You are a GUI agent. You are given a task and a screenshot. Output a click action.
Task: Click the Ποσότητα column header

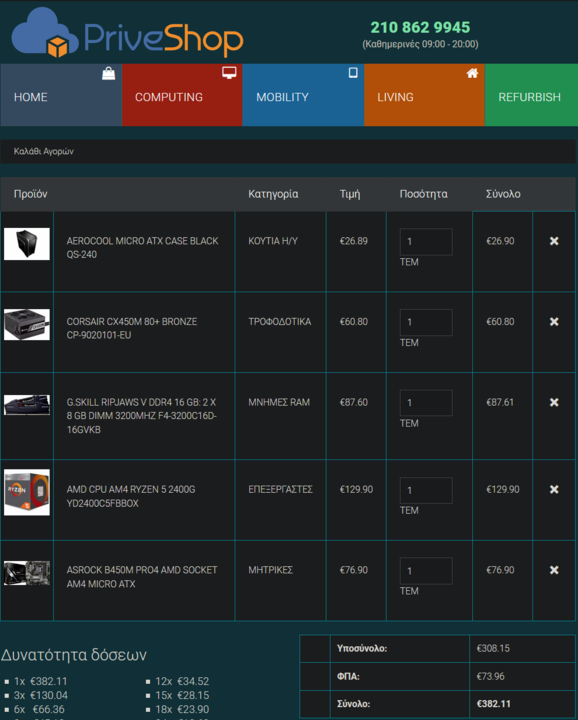pyautogui.click(x=423, y=194)
